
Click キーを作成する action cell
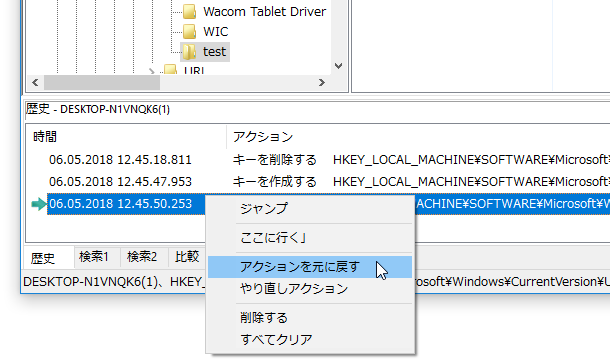click(x=274, y=182)
